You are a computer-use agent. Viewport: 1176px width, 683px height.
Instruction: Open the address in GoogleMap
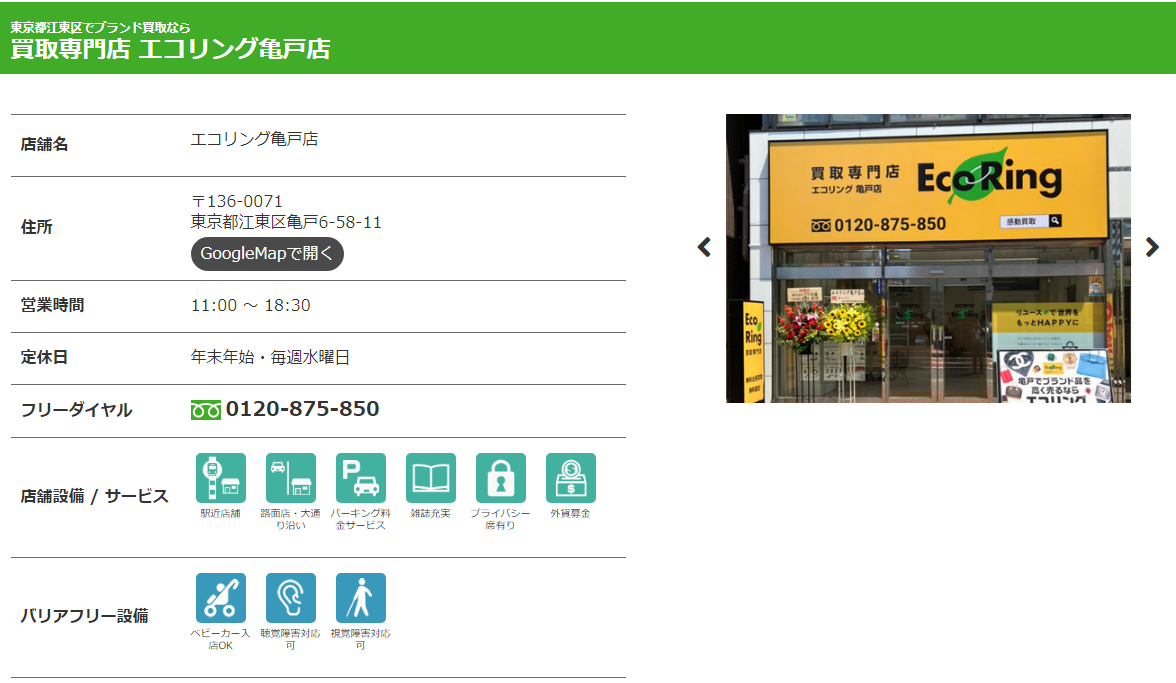[267, 254]
